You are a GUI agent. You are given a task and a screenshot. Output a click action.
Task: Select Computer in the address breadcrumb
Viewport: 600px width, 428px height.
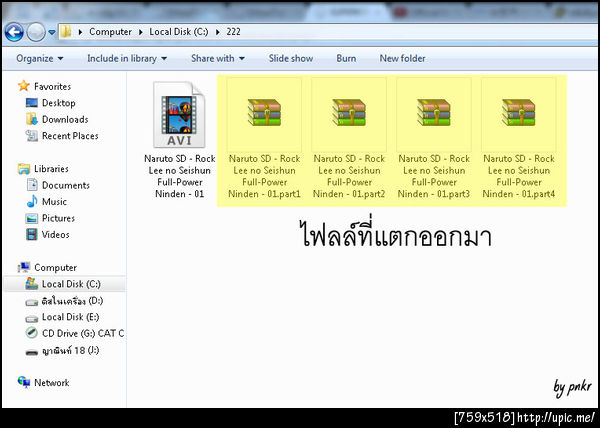tap(110, 32)
